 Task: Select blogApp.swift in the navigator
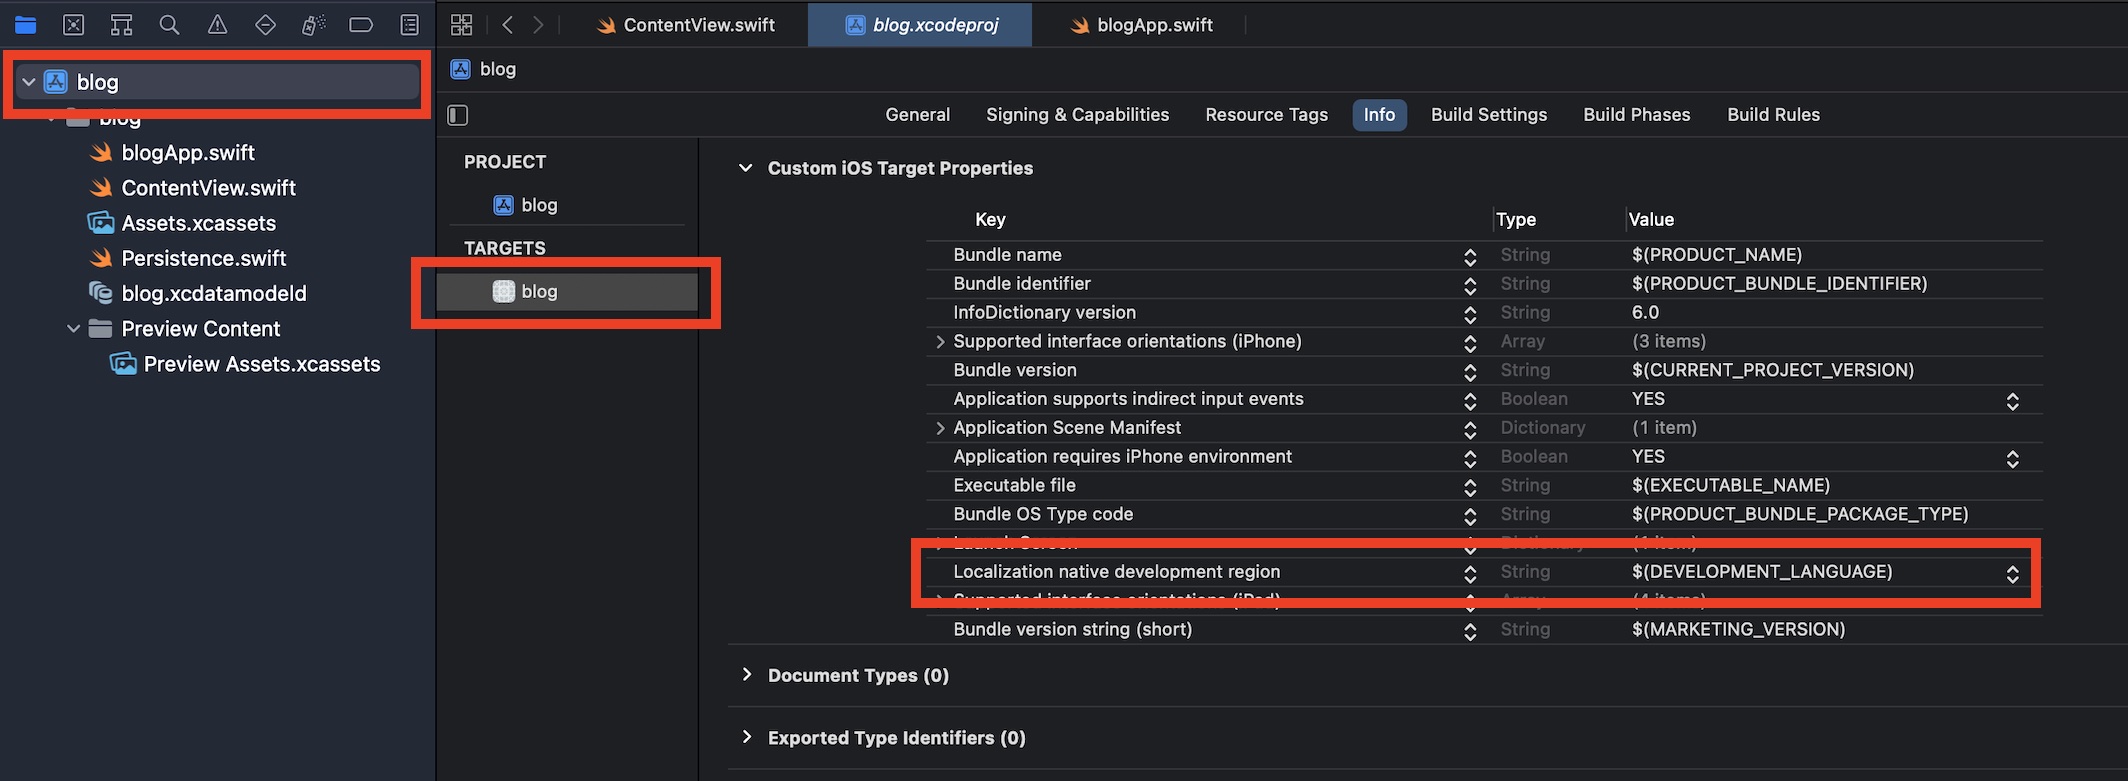(187, 153)
